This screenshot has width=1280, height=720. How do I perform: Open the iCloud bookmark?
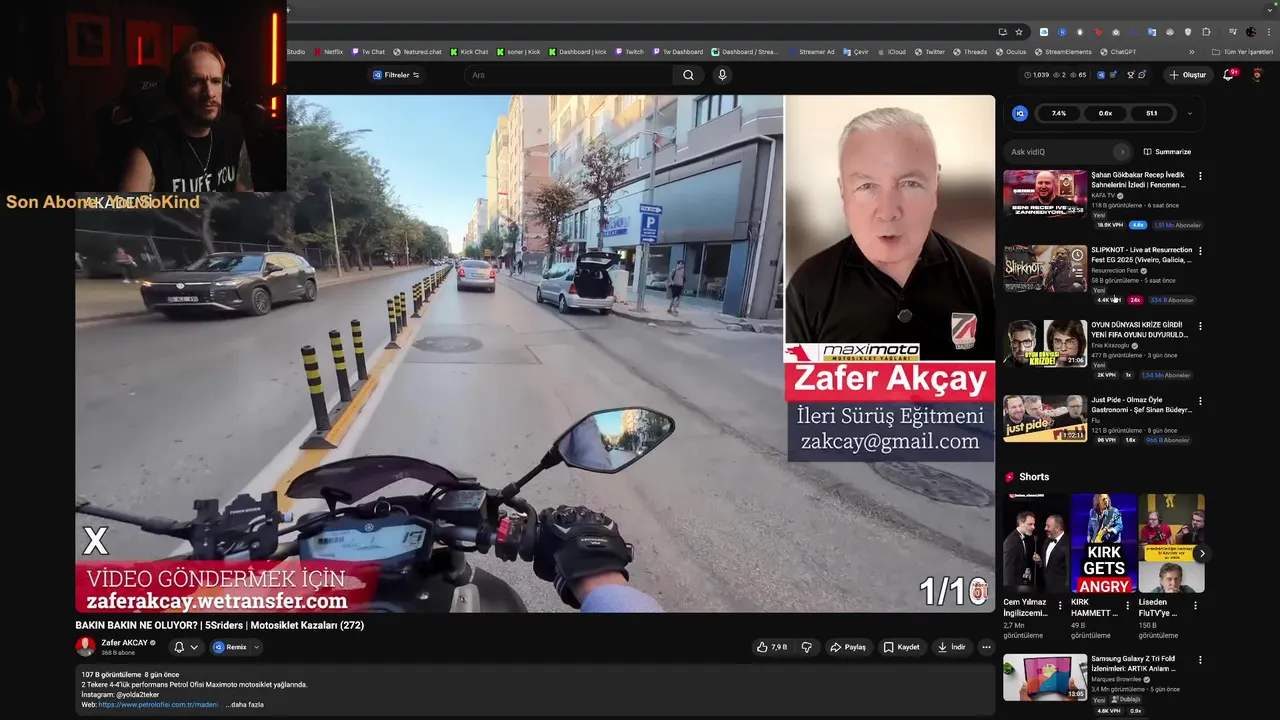point(891,52)
